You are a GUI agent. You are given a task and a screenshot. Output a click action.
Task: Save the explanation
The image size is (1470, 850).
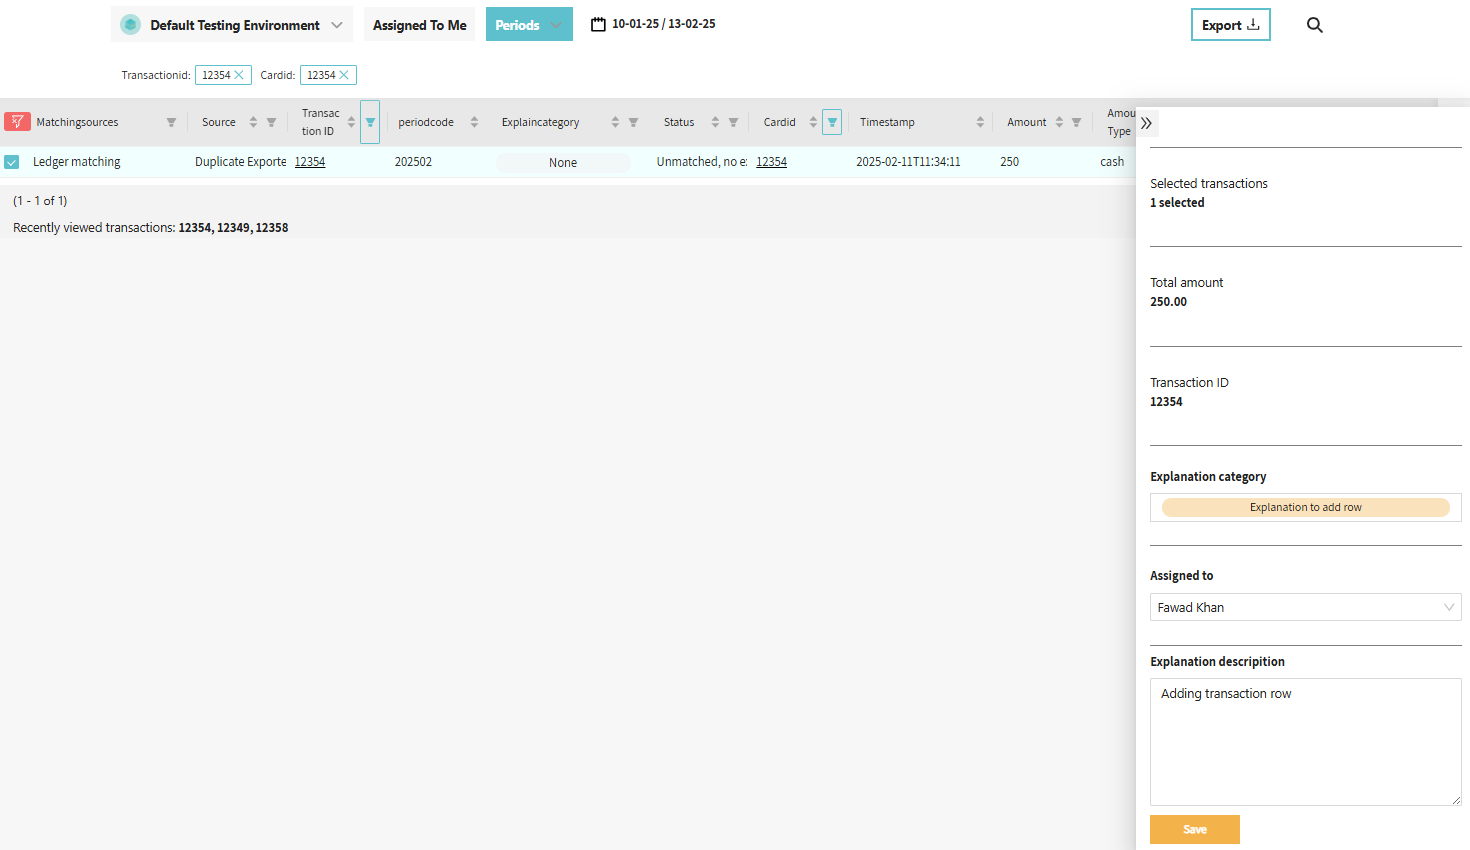(1195, 829)
